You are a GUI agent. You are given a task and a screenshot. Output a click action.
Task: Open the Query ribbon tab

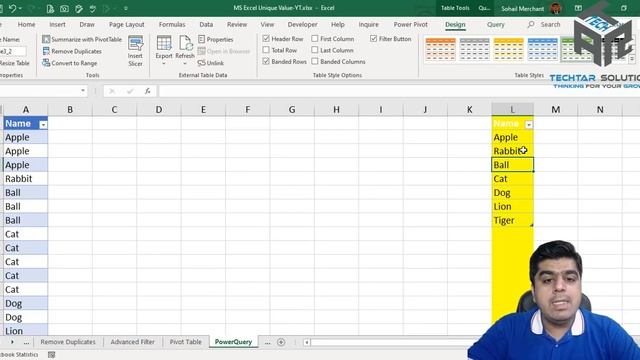point(496,24)
